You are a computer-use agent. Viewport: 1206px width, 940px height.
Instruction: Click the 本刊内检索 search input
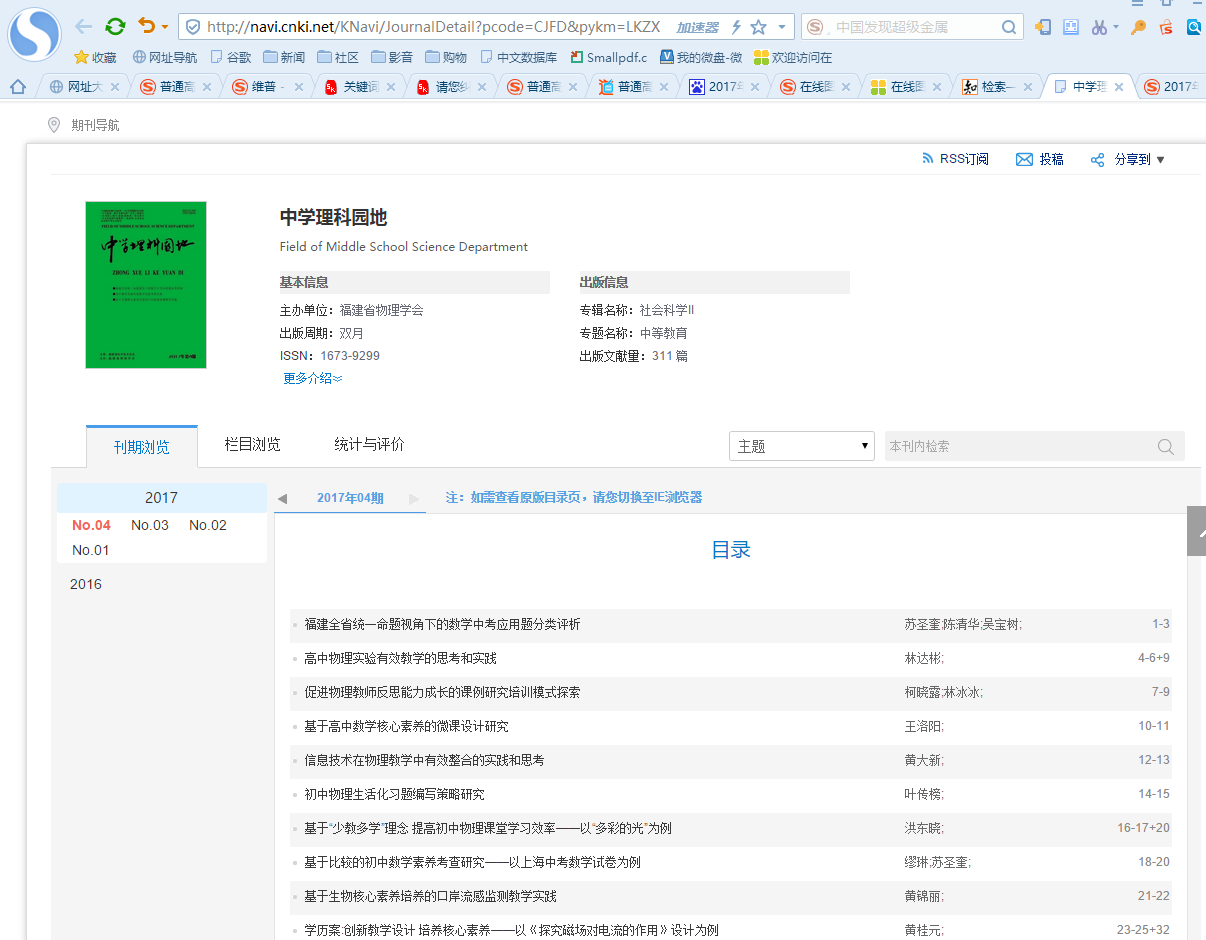[x=1015, y=447]
